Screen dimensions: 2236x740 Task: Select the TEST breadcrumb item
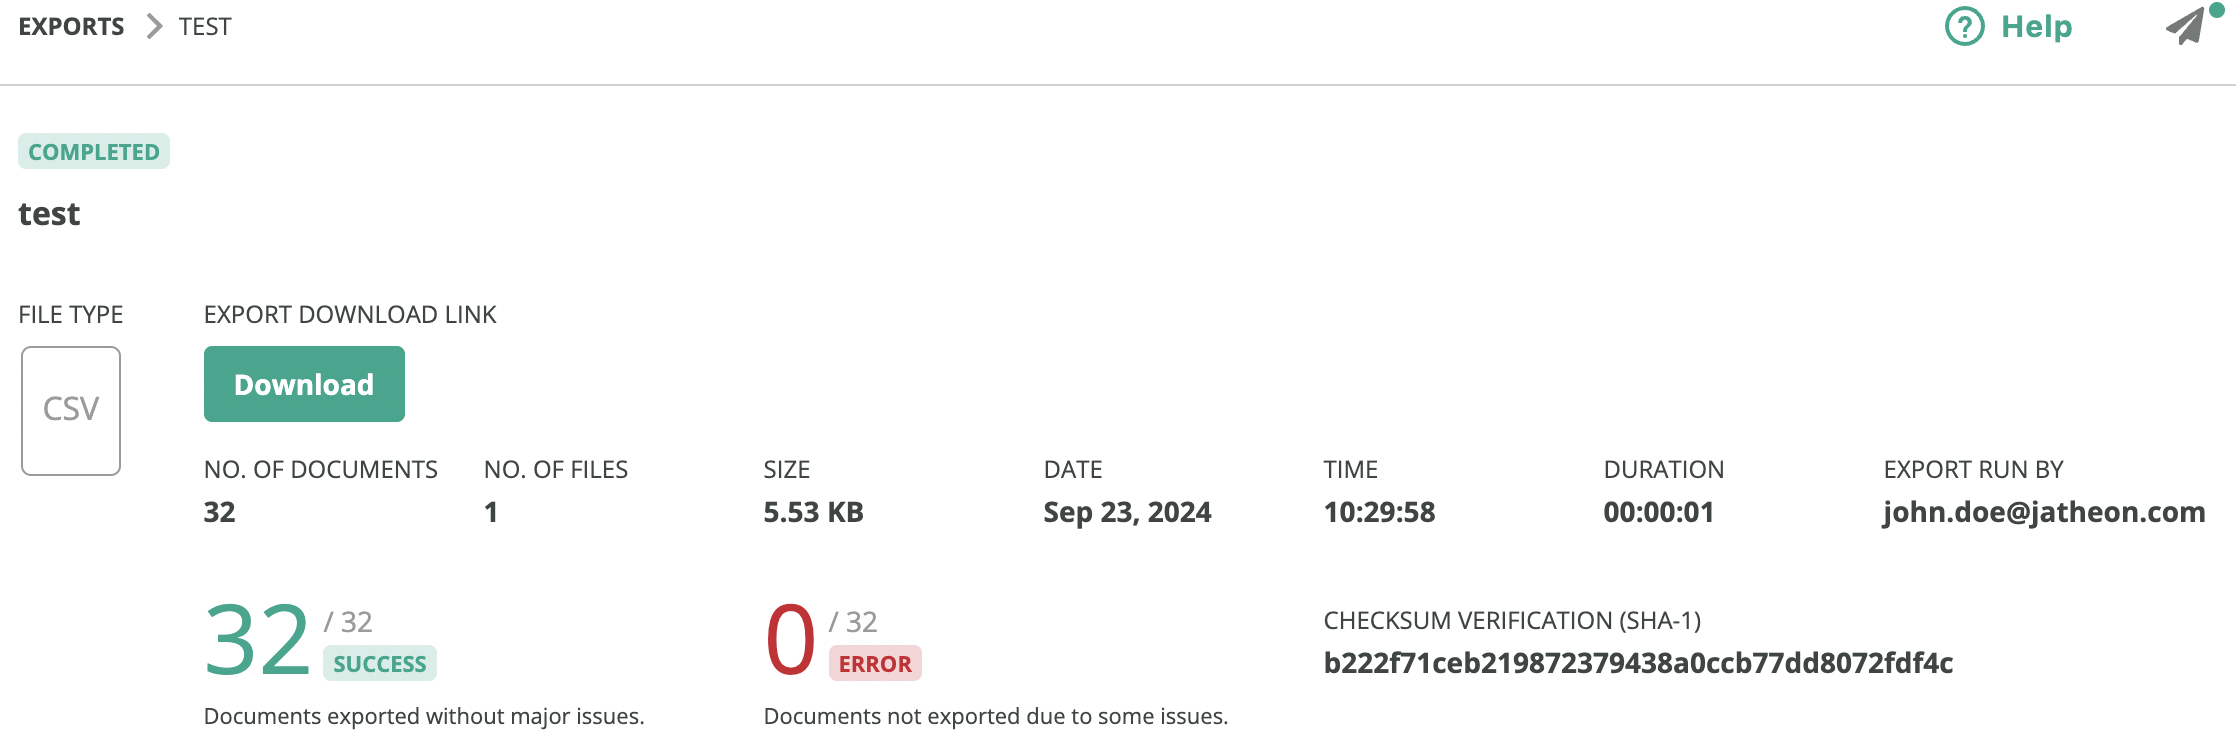(205, 26)
